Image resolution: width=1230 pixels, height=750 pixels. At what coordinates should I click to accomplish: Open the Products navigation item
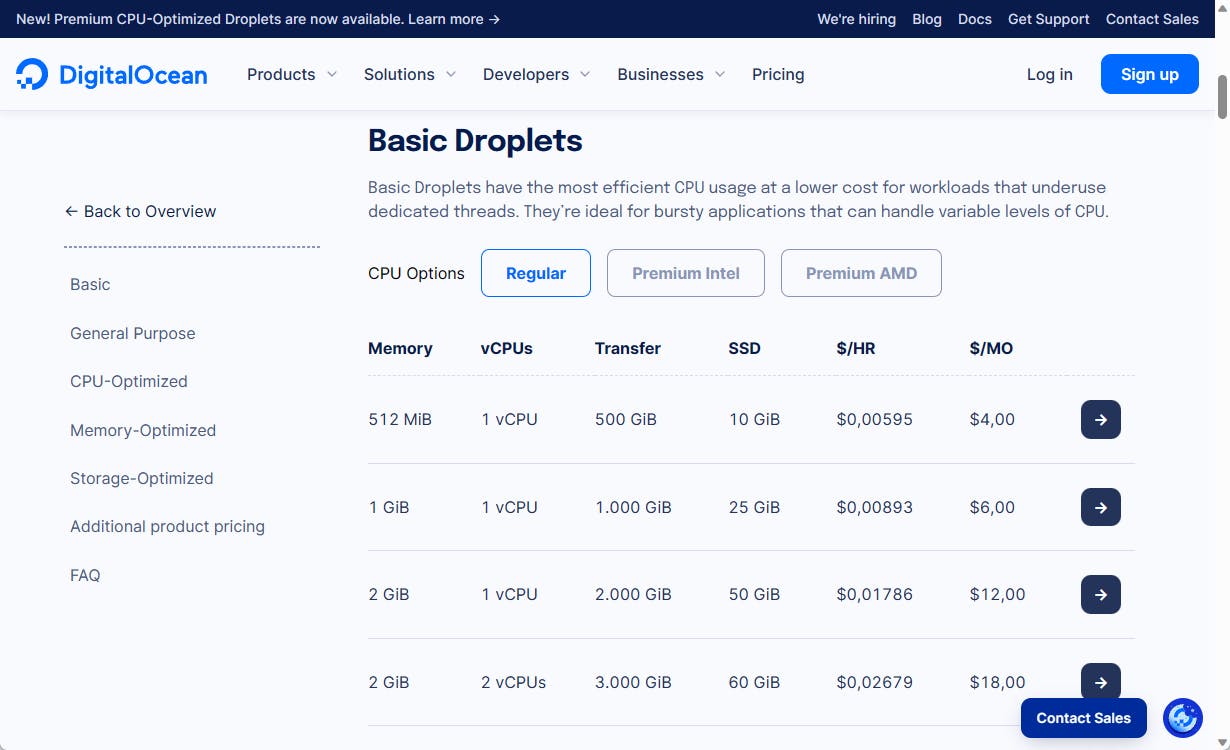pyautogui.click(x=281, y=74)
